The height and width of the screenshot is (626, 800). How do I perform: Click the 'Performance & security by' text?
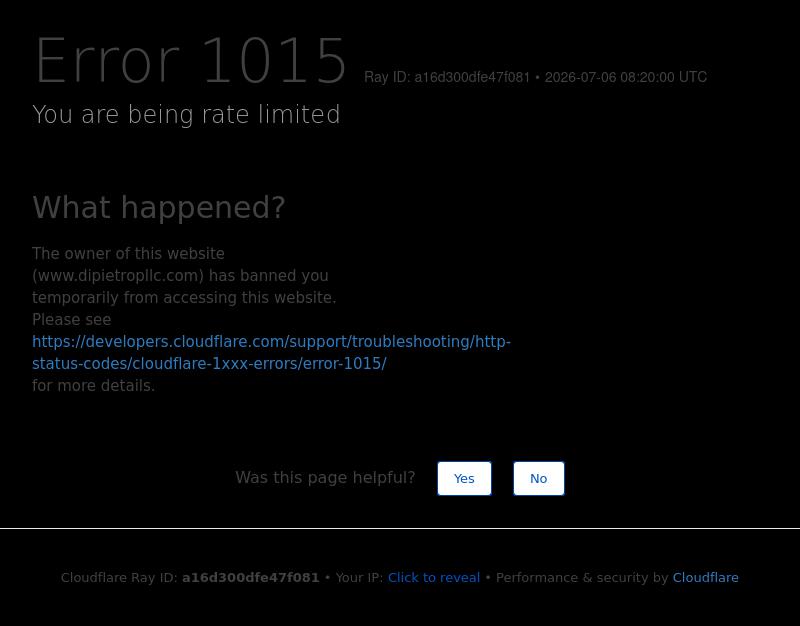click(x=582, y=578)
